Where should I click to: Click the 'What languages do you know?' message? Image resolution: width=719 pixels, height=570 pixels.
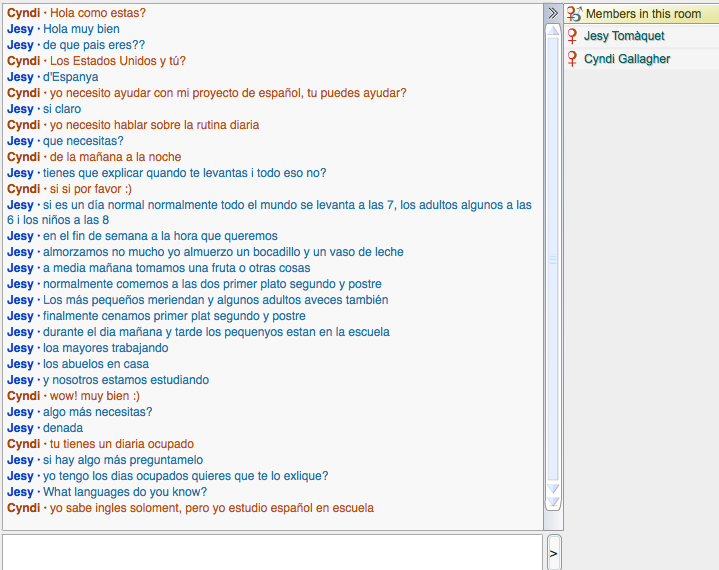pyautogui.click(x=125, y=492)
